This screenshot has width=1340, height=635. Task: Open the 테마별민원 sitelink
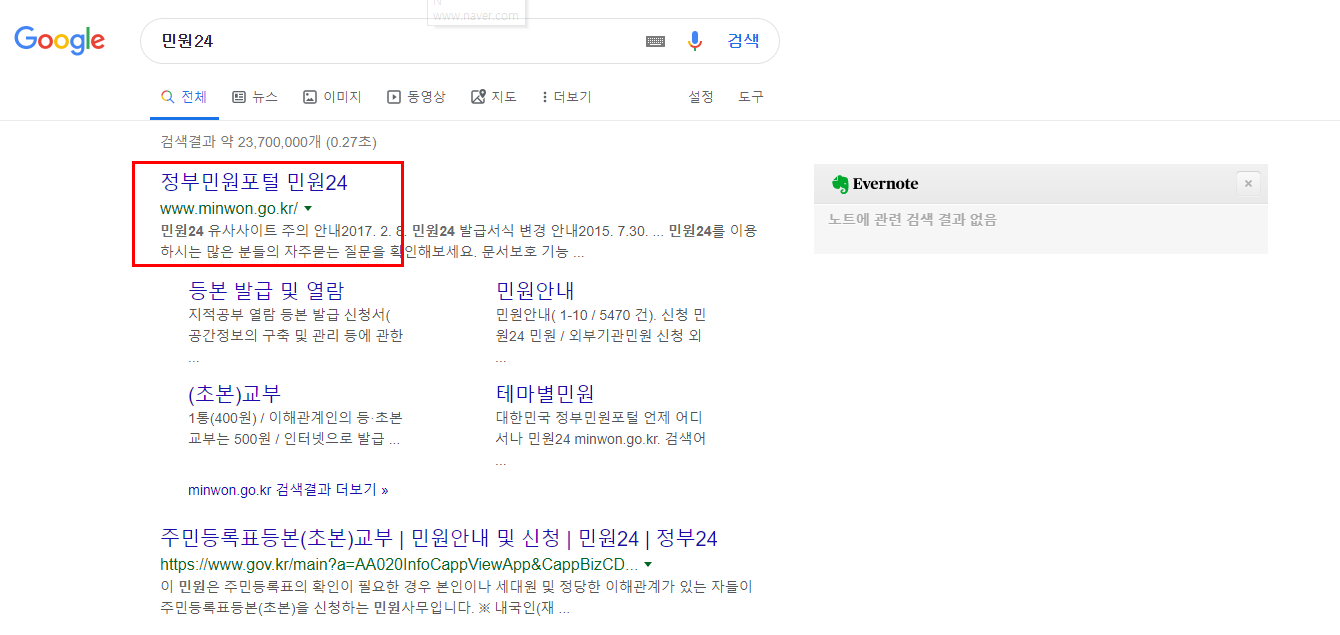[545, 393]
